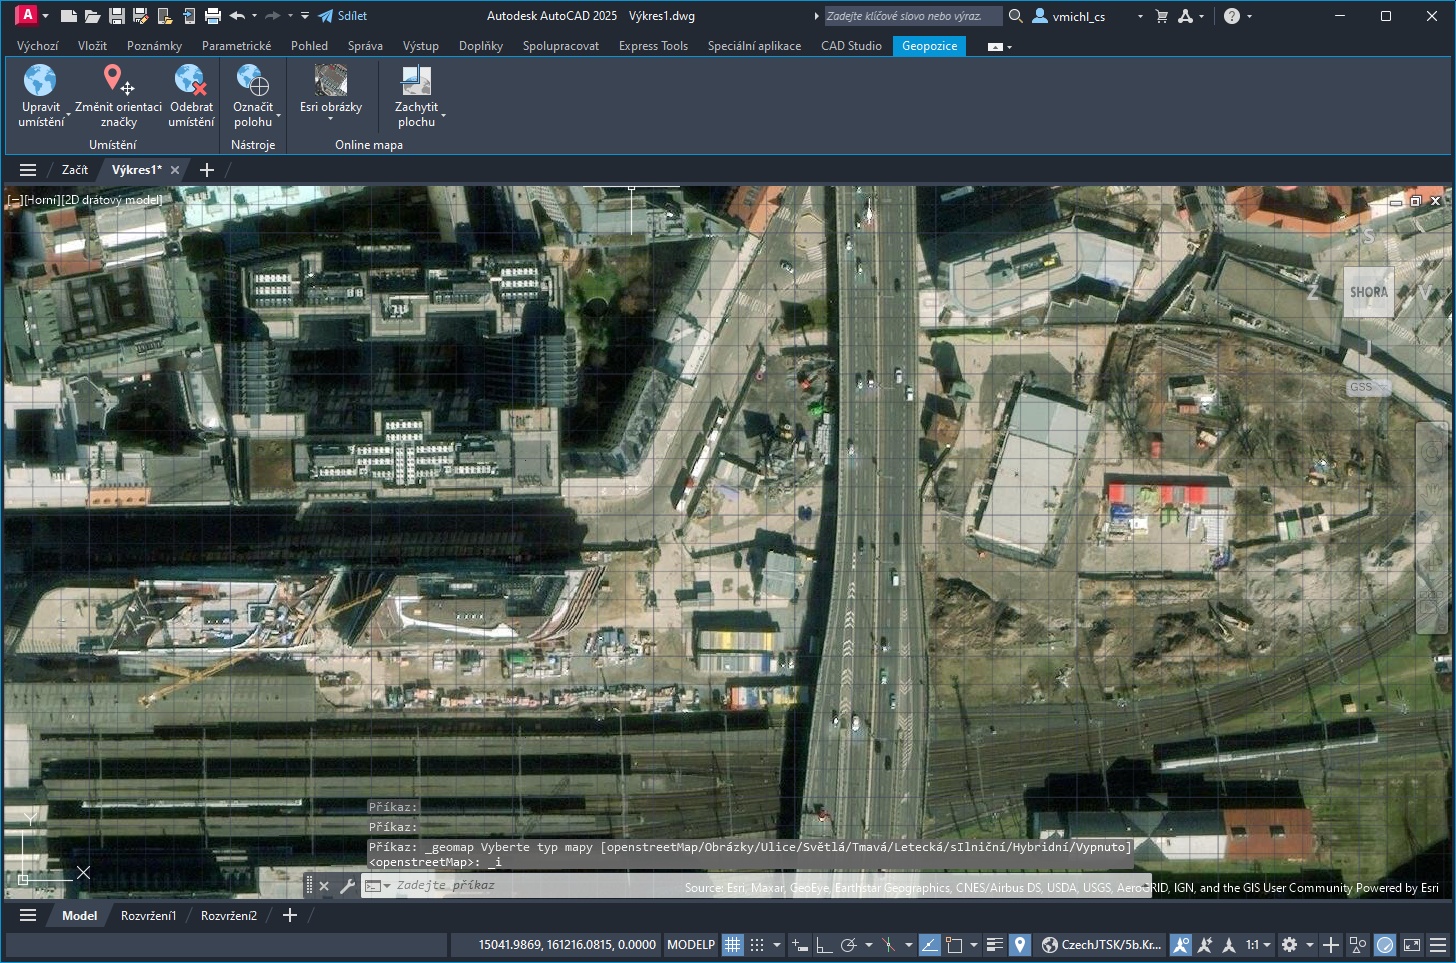Screen dimensions: 1456x963
Task: Click the Esri obrázky map icon
Action: pyautogui.click(x=331, y=80)
